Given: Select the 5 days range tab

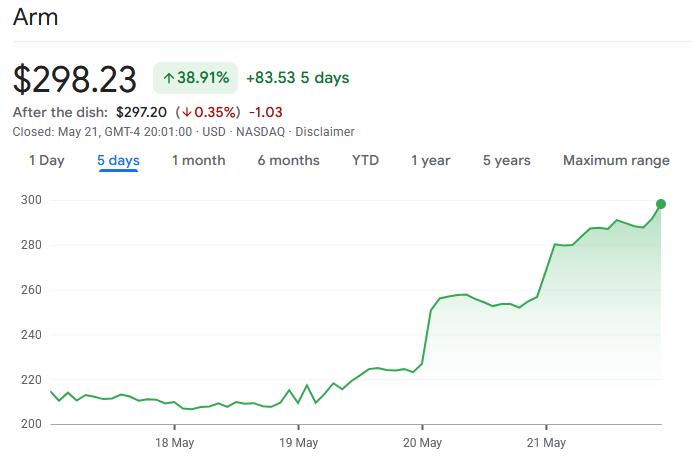Looking at the screenshot, I should 118,160.
